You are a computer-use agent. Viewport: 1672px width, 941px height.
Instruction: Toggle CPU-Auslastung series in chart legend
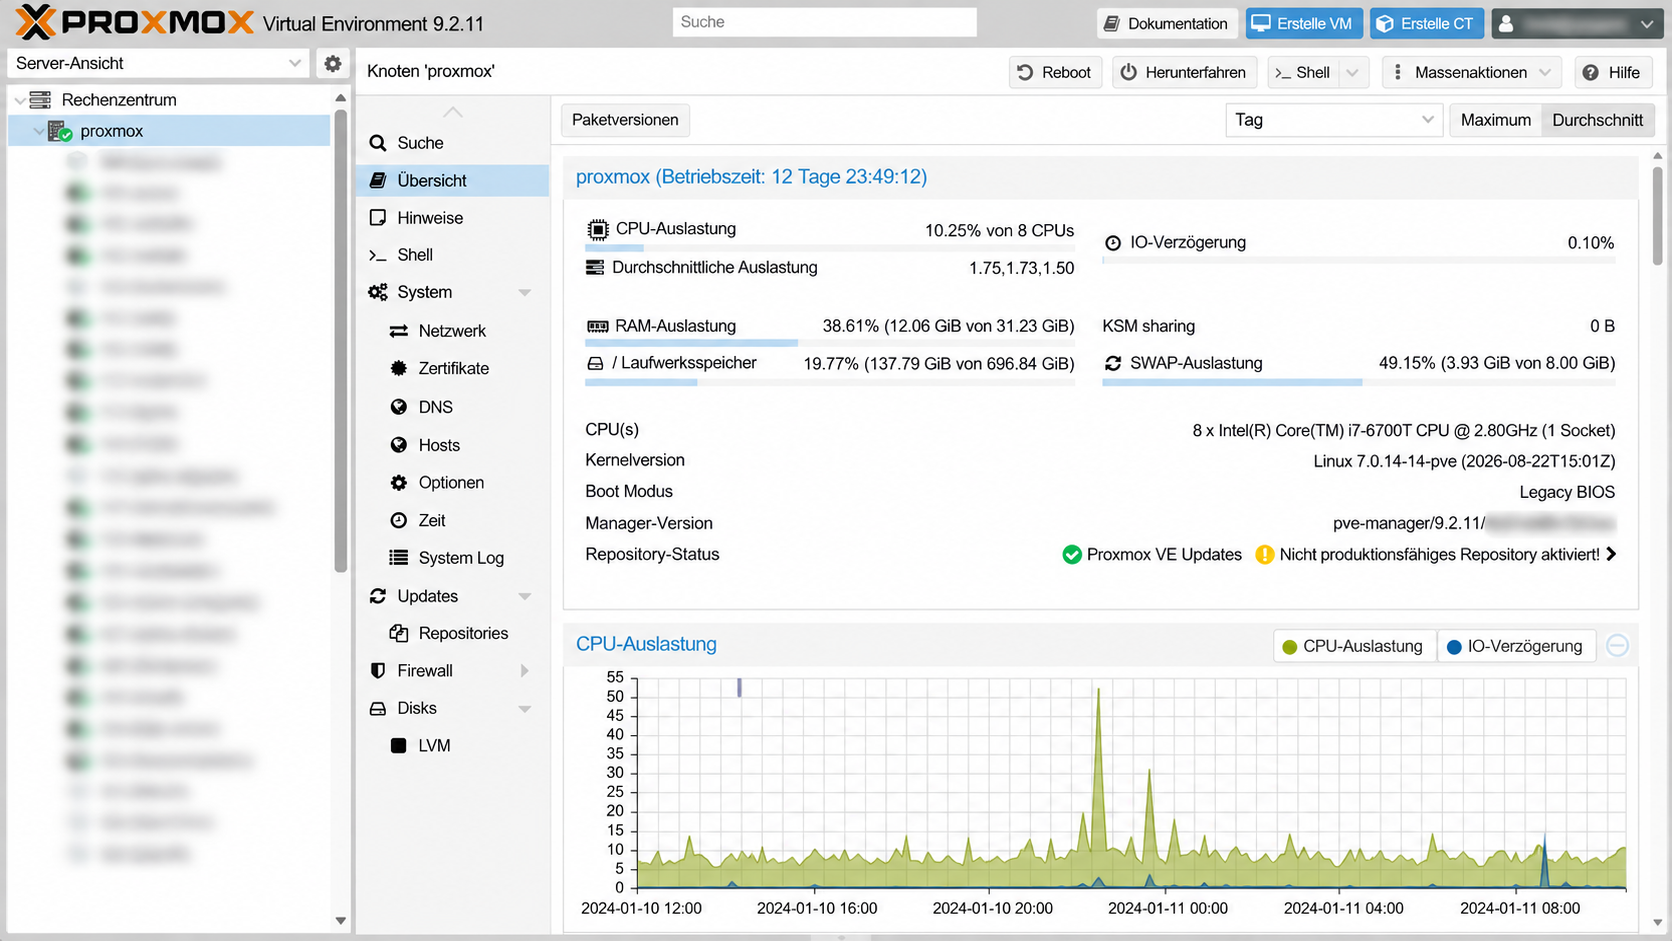click(1354, 646)
